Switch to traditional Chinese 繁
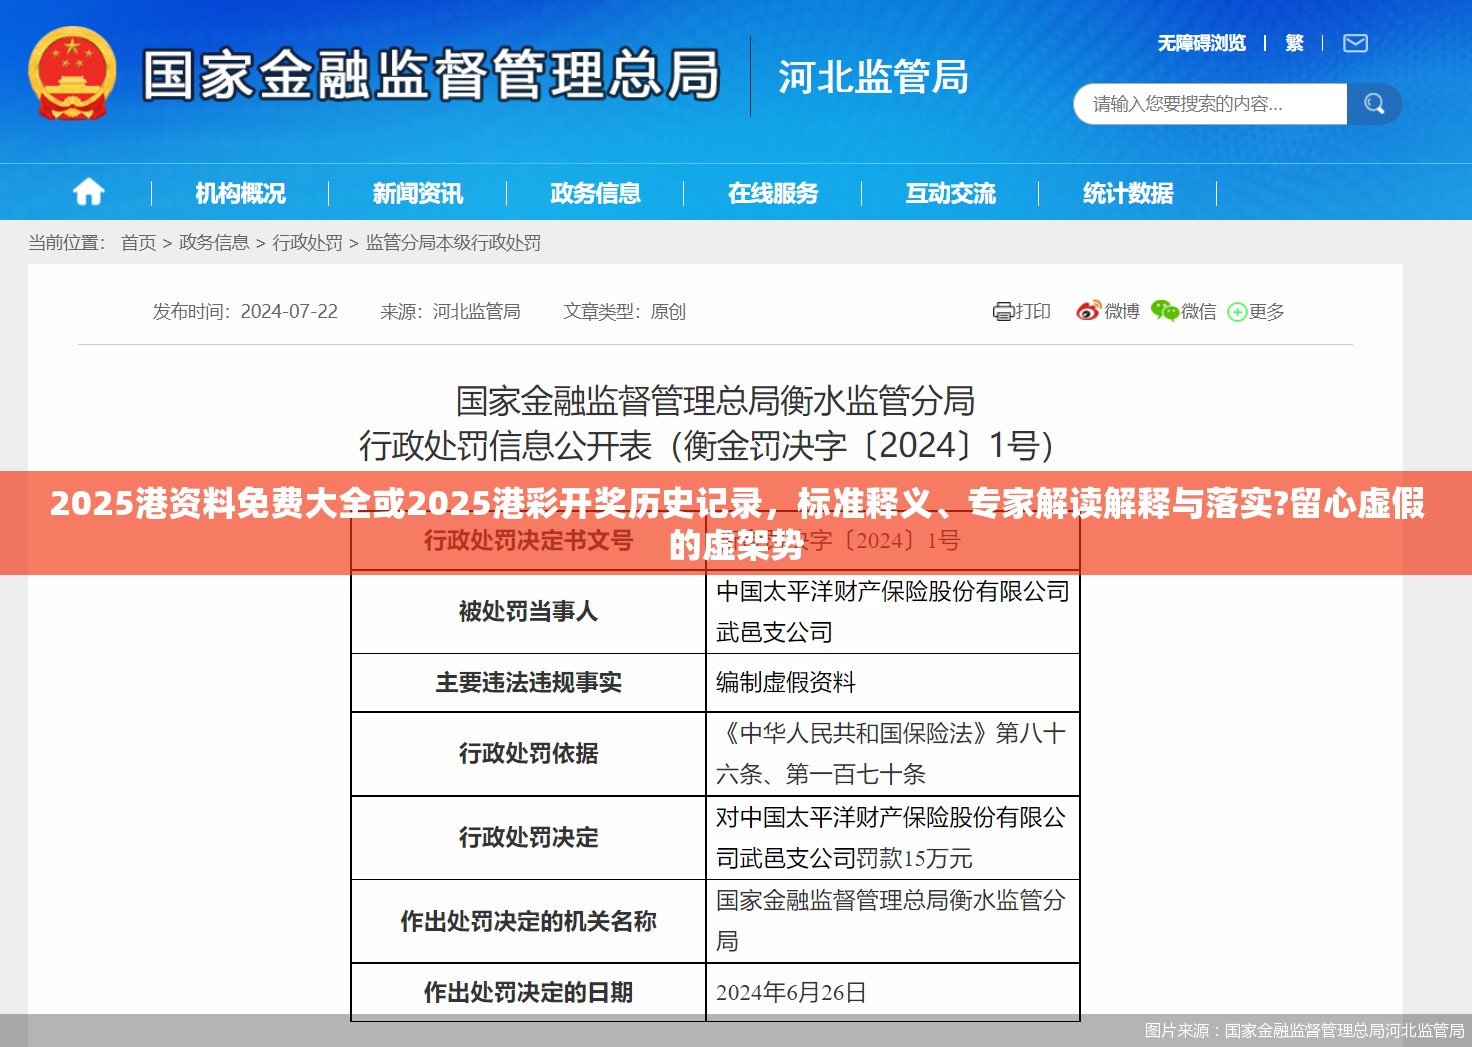The height and width of the screenshot is (1047, 1472). [x=1294, y=43]
